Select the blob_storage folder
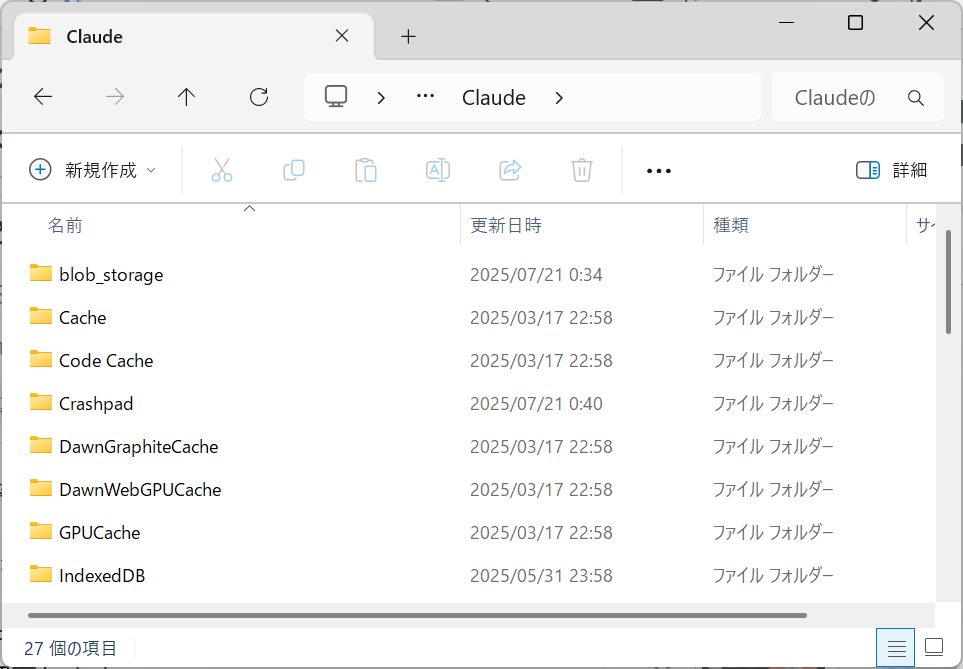Image resolution: width=963 pixels, height=669 pixels. tap(111, 275)
